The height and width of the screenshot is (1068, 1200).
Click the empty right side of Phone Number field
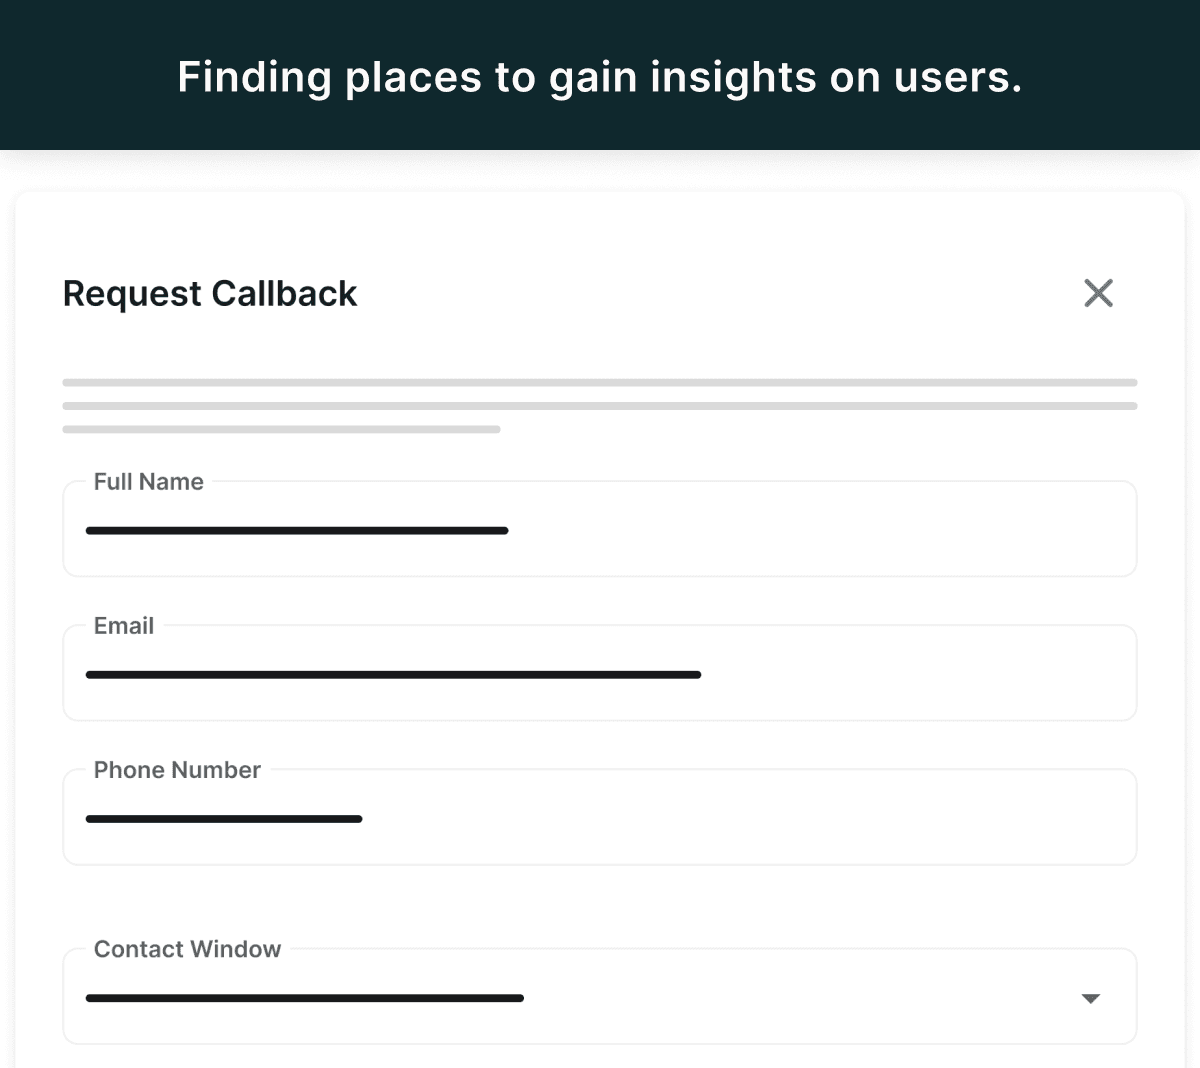pyautogui.click(x=900, y=819)
